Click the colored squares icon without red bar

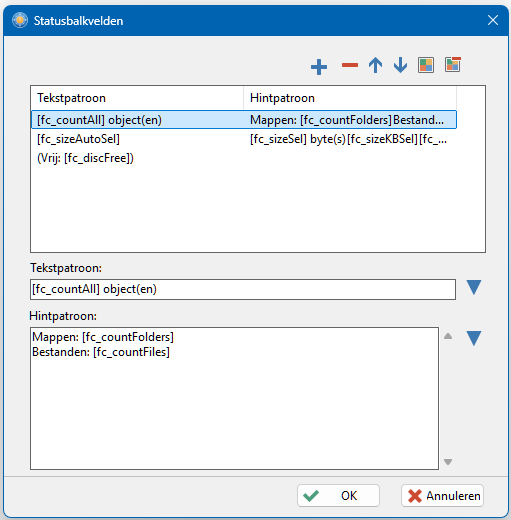pos(426,65)
